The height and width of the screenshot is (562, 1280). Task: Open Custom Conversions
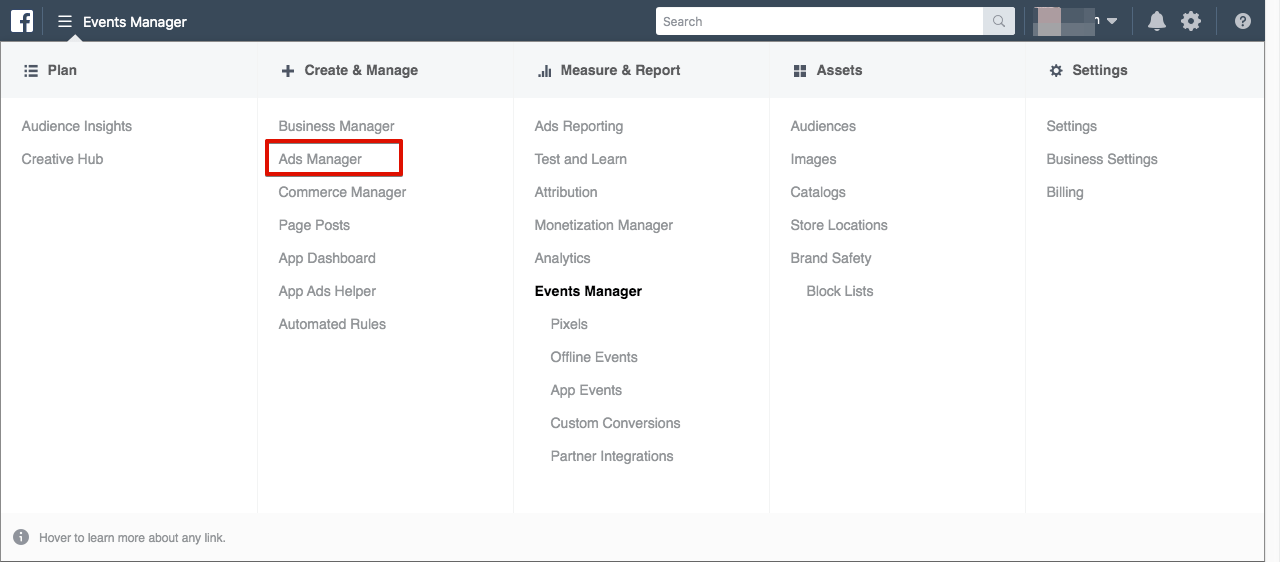615,423
